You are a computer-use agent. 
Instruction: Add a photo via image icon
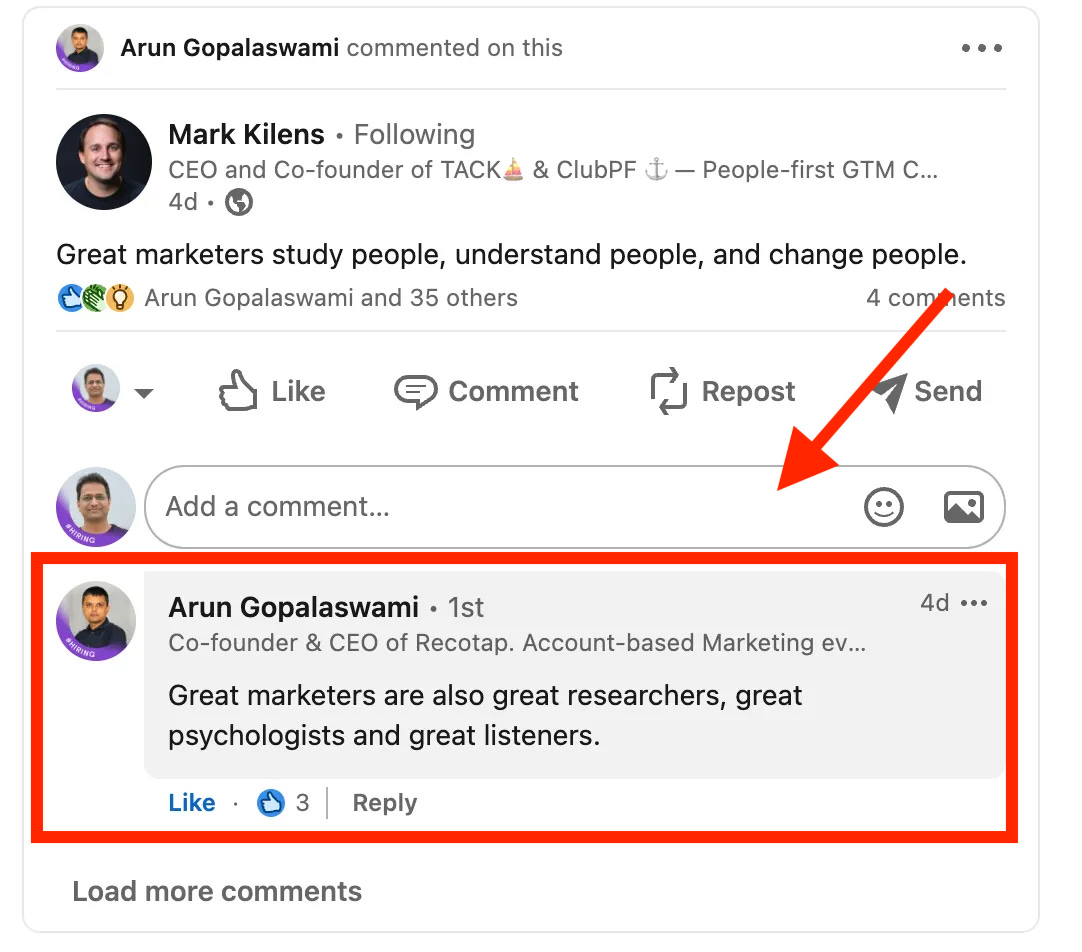[963, 507]
